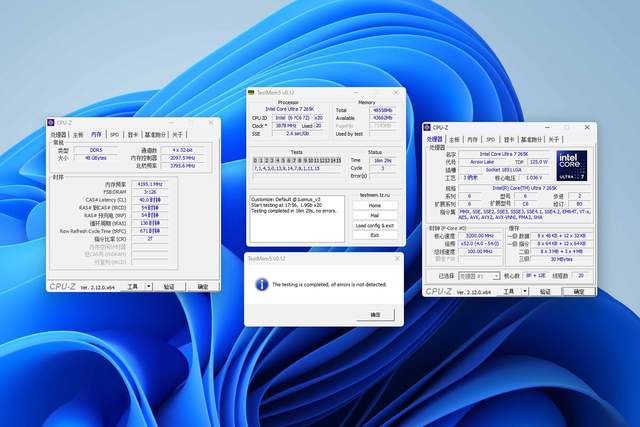Click 验证 button in right CPU-Z window

pyautogui.click(x=545, y=291)
